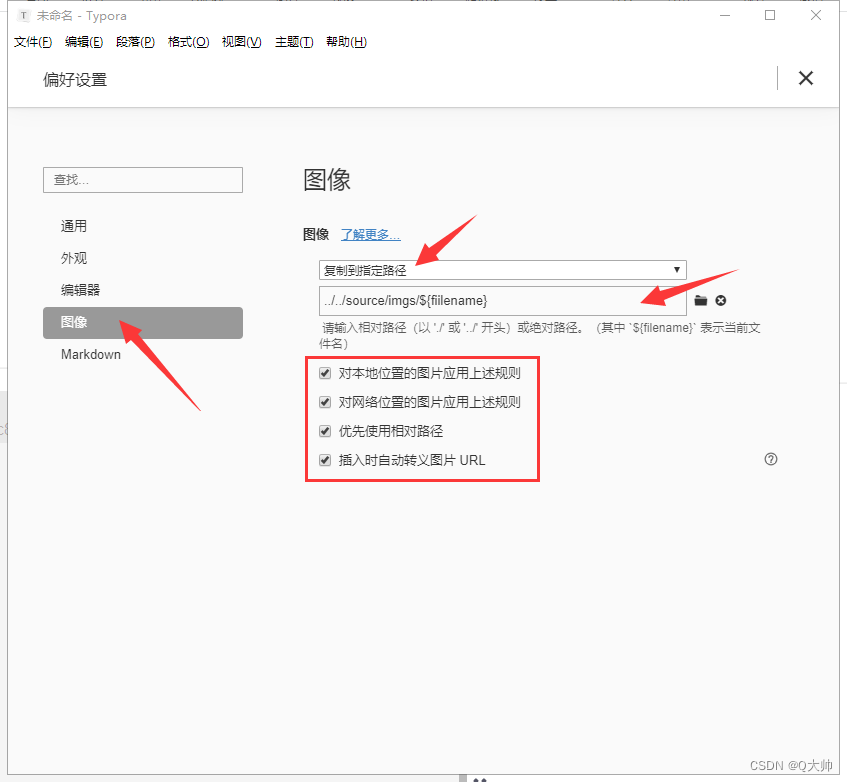The width and height of the screenshot is (847, 782).
Task: Uncheck 插入时自动转义图片 URL
Action: click(x=325, y=460)
